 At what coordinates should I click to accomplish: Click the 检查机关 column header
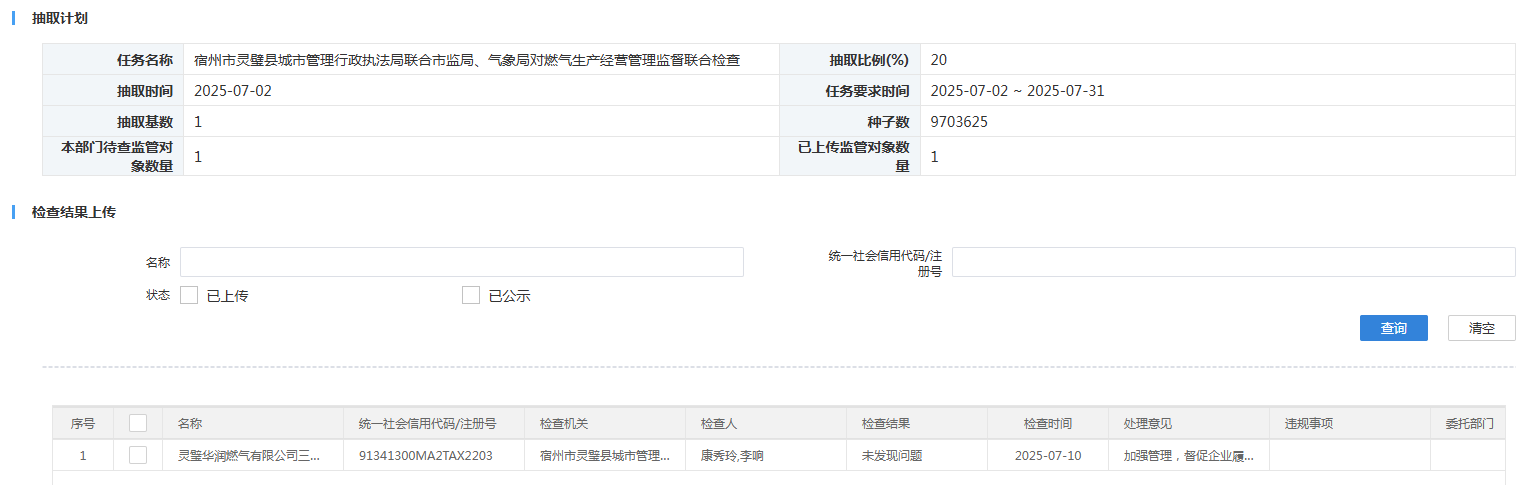tap(565, 424)
